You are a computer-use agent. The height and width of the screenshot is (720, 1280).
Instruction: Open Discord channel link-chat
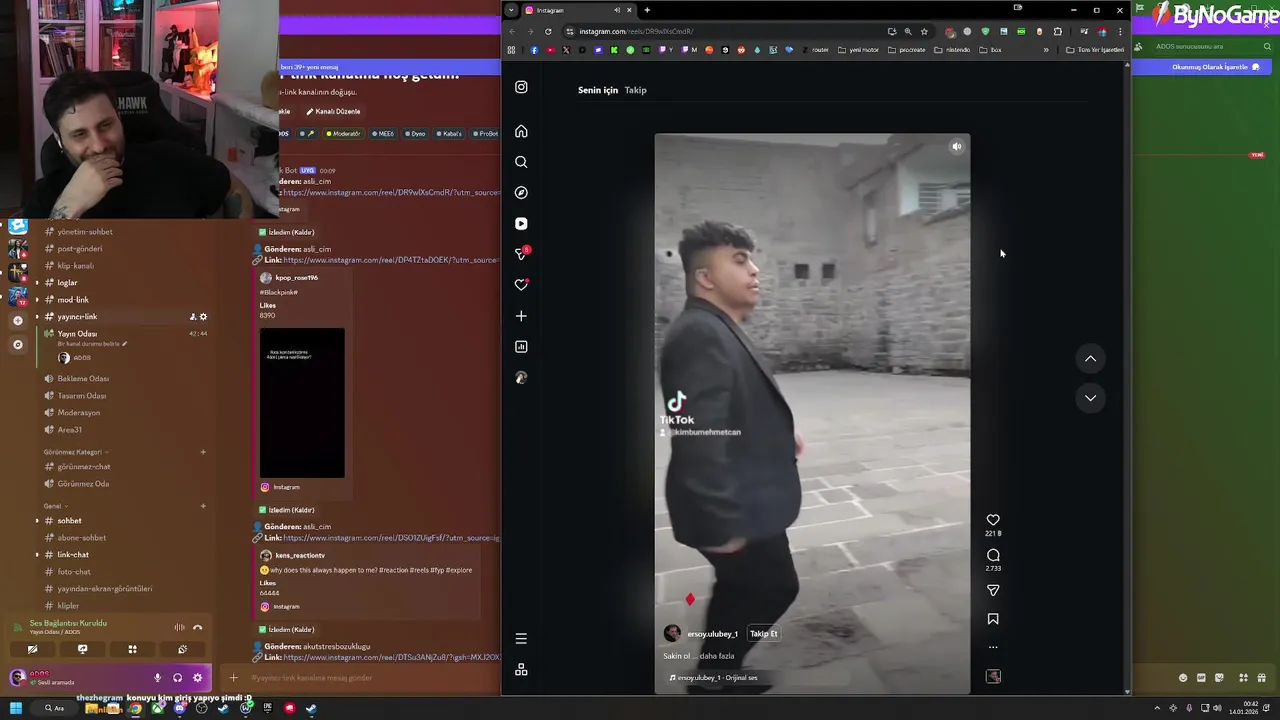[73, 555]
